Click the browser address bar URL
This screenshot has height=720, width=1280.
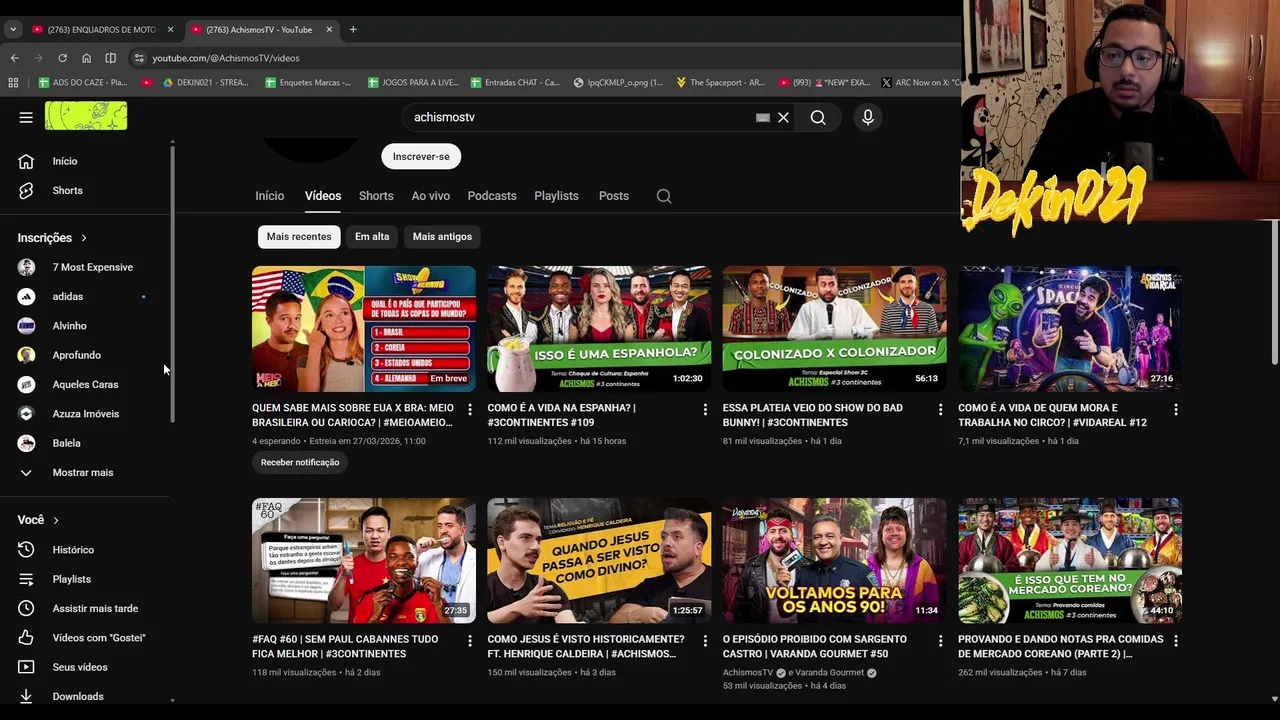point(226,58)
